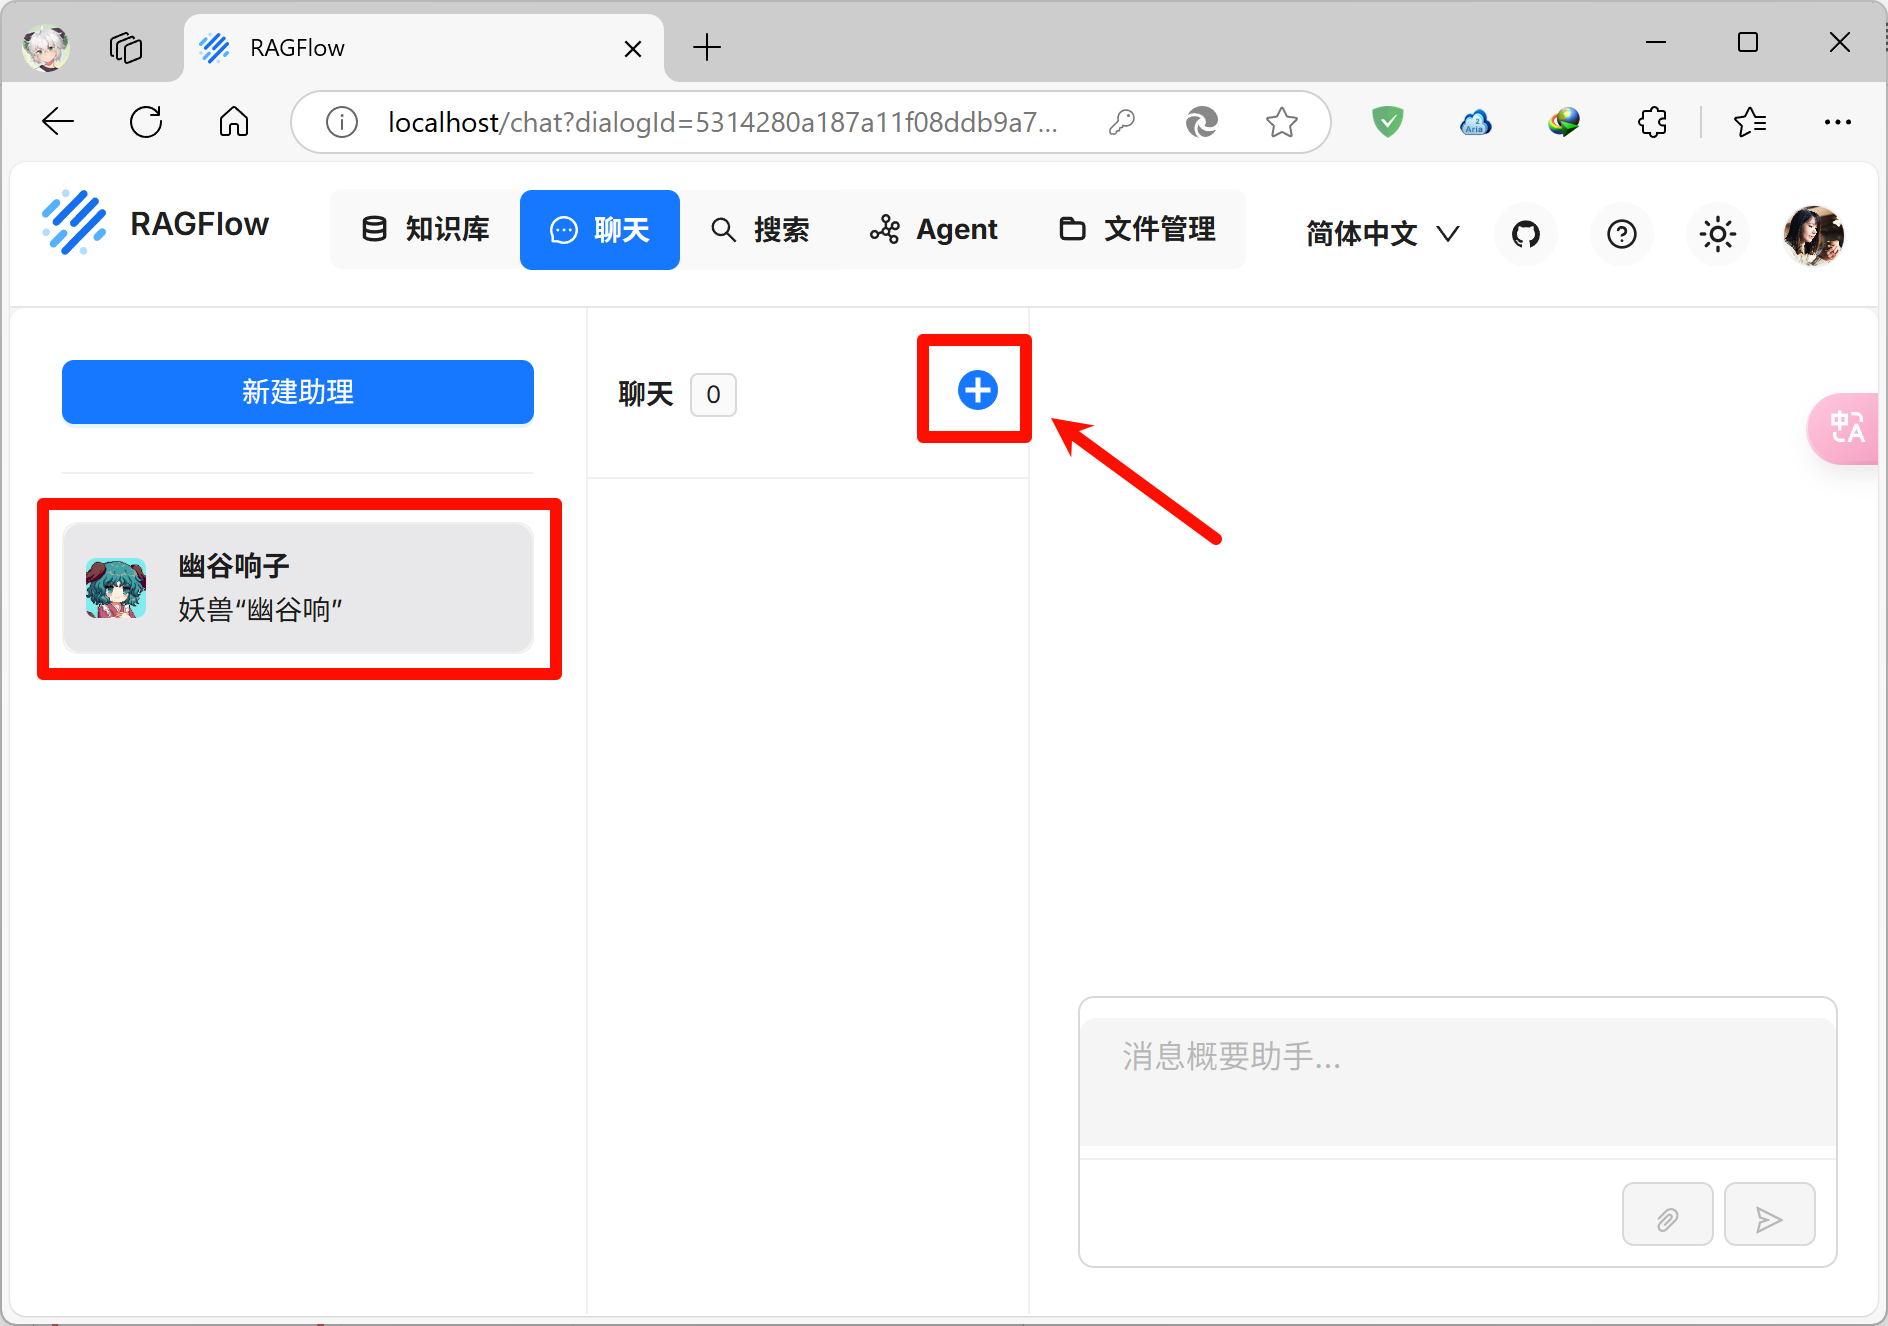1888x1326 pixels.
Task: Open the help question mark icon
Action: 1621,234
